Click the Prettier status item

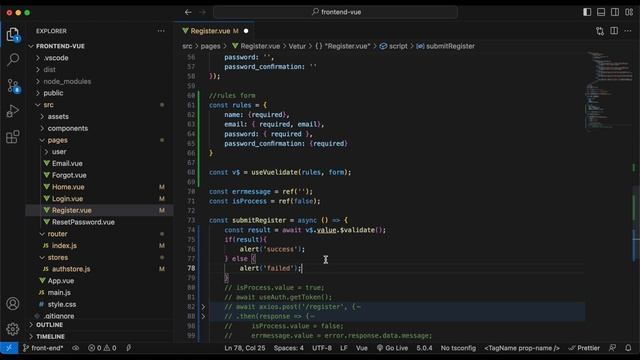(x=584, y=348)
